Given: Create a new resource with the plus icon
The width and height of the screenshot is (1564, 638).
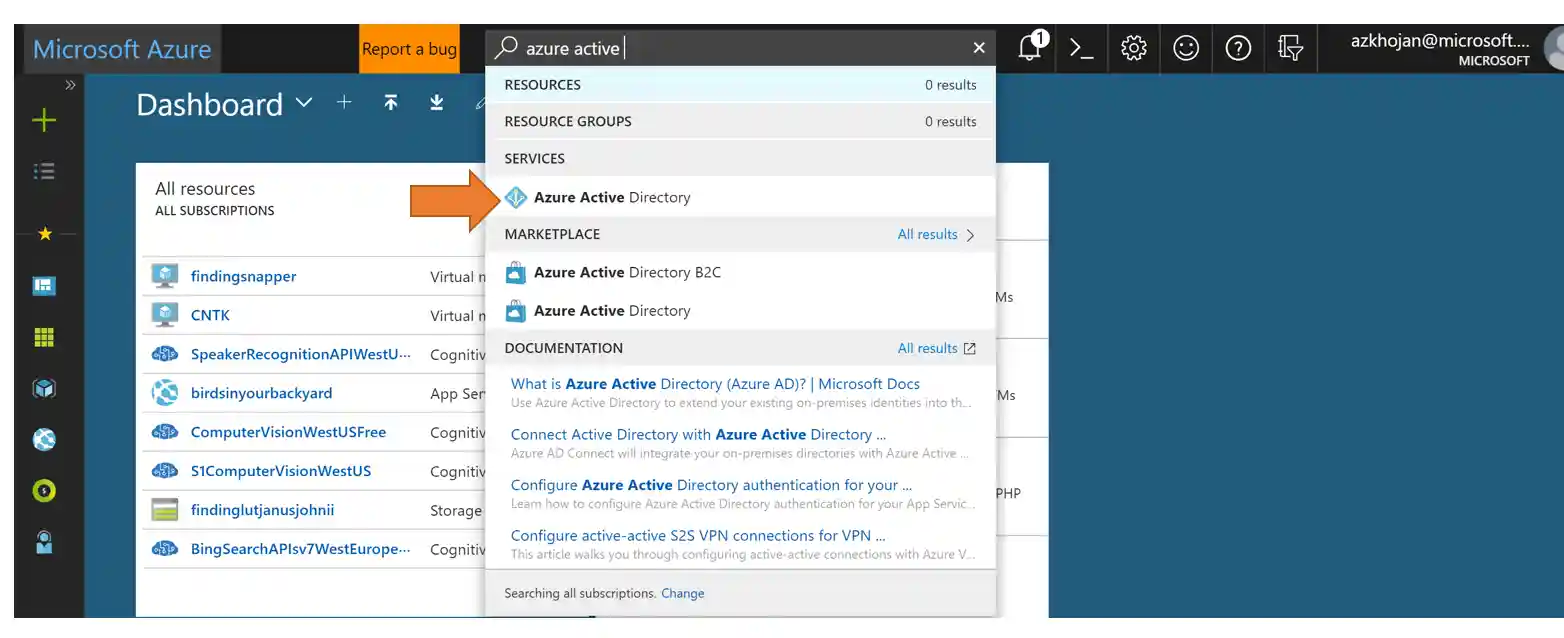Looking at the screenshot, I should click(x=43, y=120).
